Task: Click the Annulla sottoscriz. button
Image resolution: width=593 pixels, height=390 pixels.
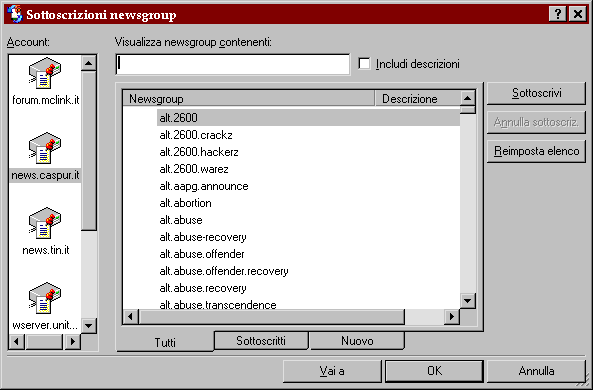Action: pos(536,122)
